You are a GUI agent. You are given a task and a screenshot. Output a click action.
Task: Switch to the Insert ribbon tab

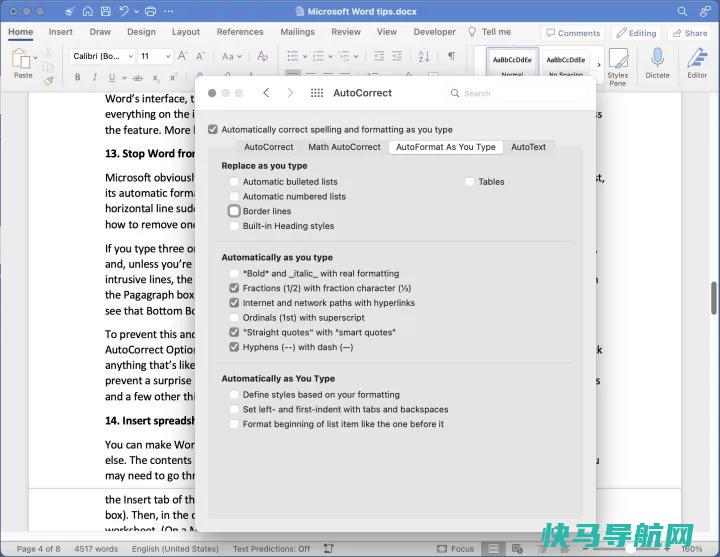[x=61, y=32]
